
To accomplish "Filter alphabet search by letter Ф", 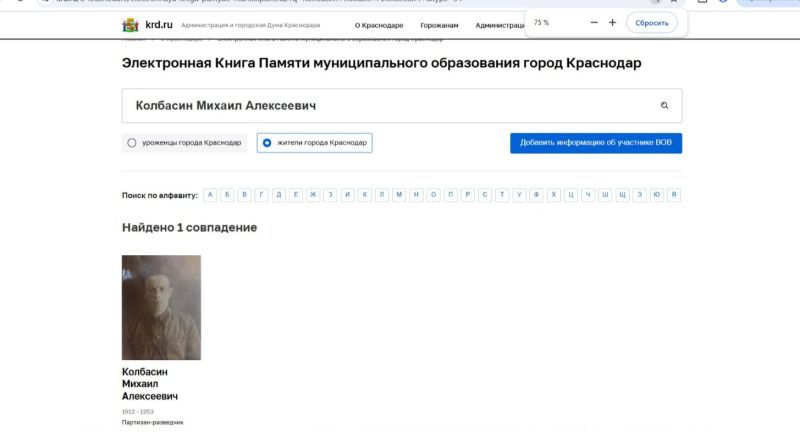I will click(536, 195).
